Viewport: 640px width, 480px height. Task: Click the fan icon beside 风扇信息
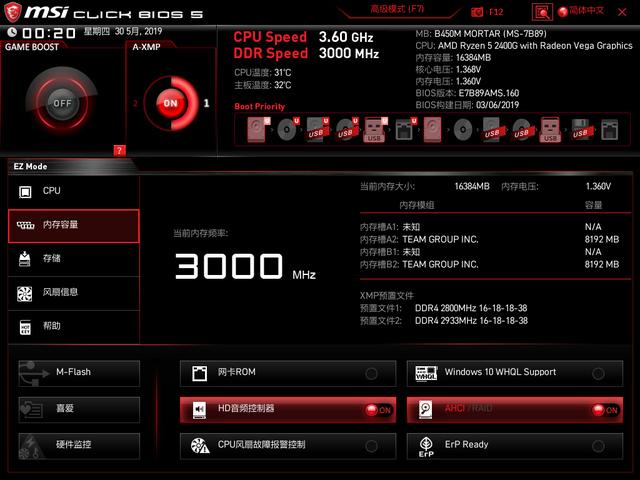click(x=24, y=293)
